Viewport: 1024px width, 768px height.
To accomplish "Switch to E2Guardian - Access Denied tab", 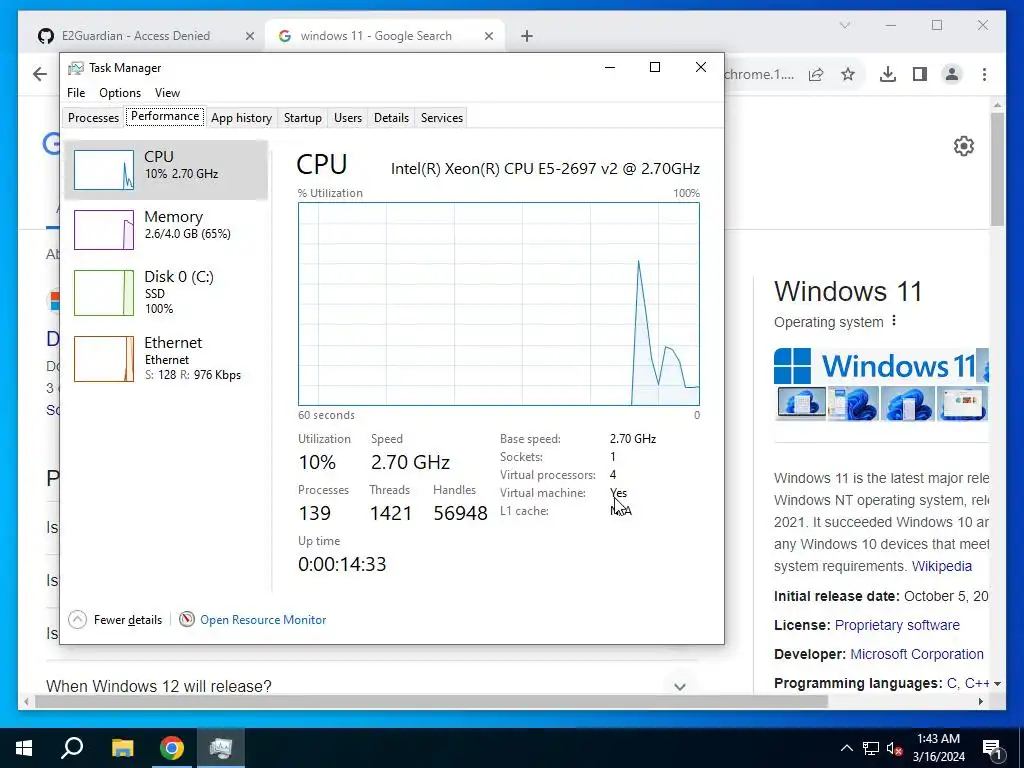I will click(x=136, y=36).
